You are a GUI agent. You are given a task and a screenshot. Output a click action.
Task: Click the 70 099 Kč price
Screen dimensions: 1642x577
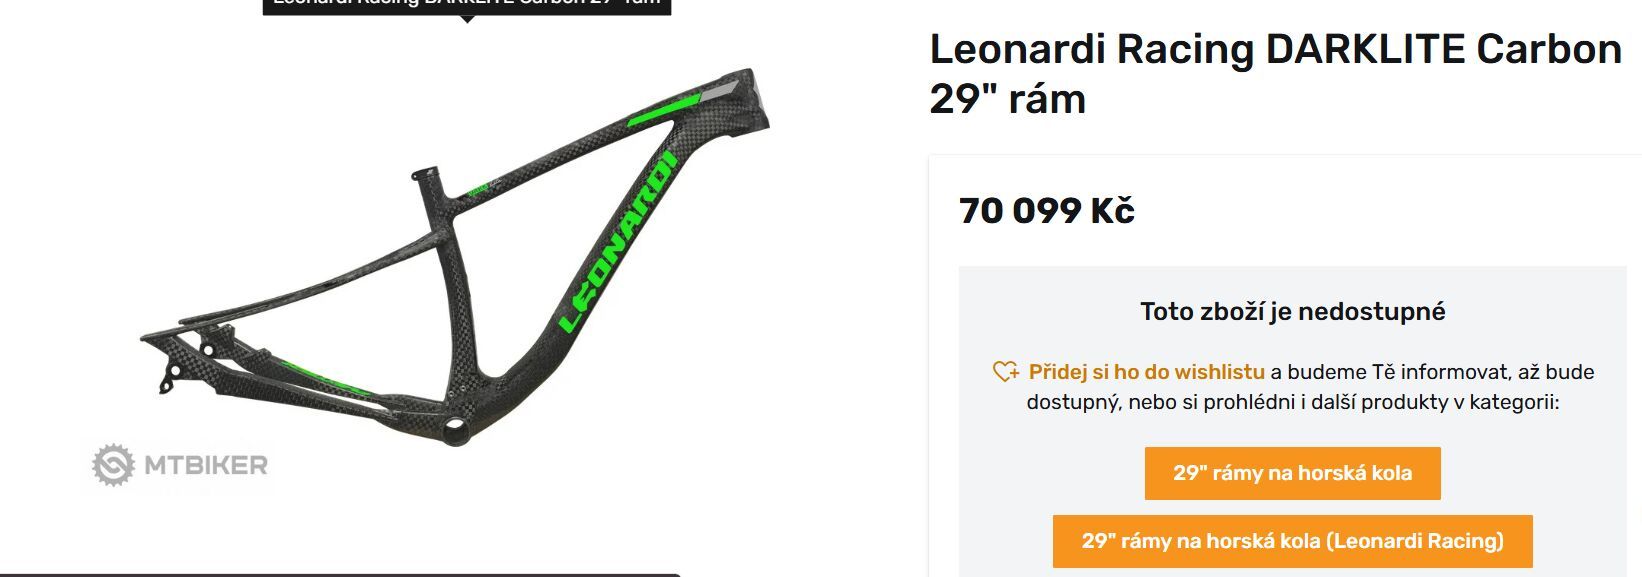point(1046,211)
